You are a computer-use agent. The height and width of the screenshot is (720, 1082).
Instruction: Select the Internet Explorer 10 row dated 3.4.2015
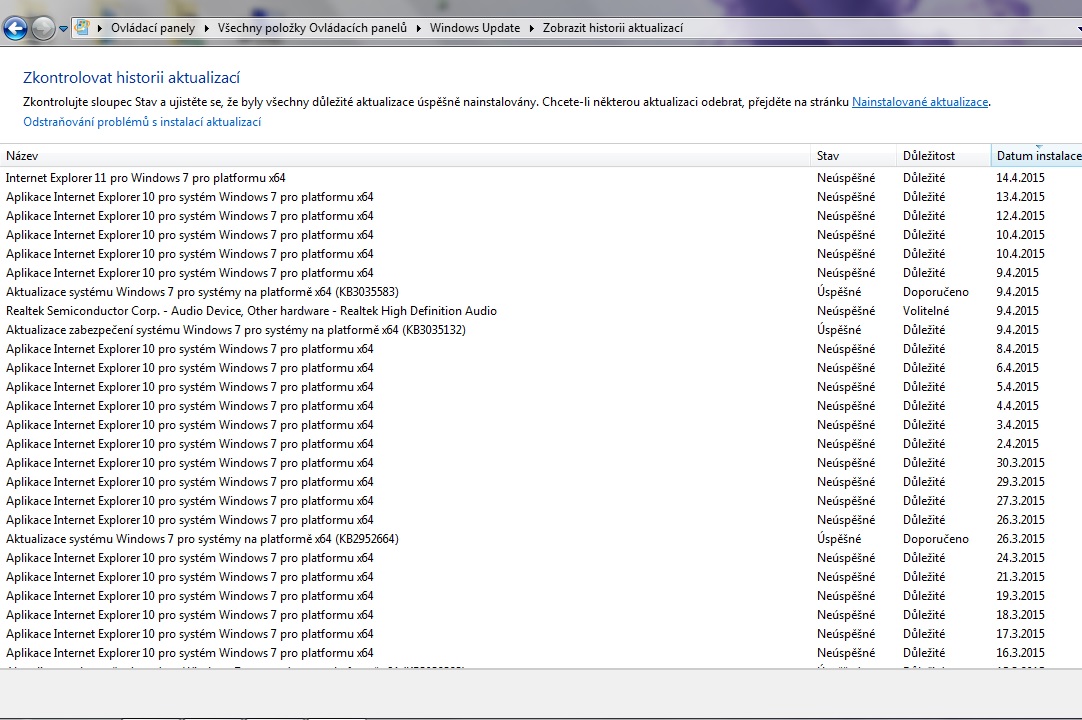click(x=541, y=425)
